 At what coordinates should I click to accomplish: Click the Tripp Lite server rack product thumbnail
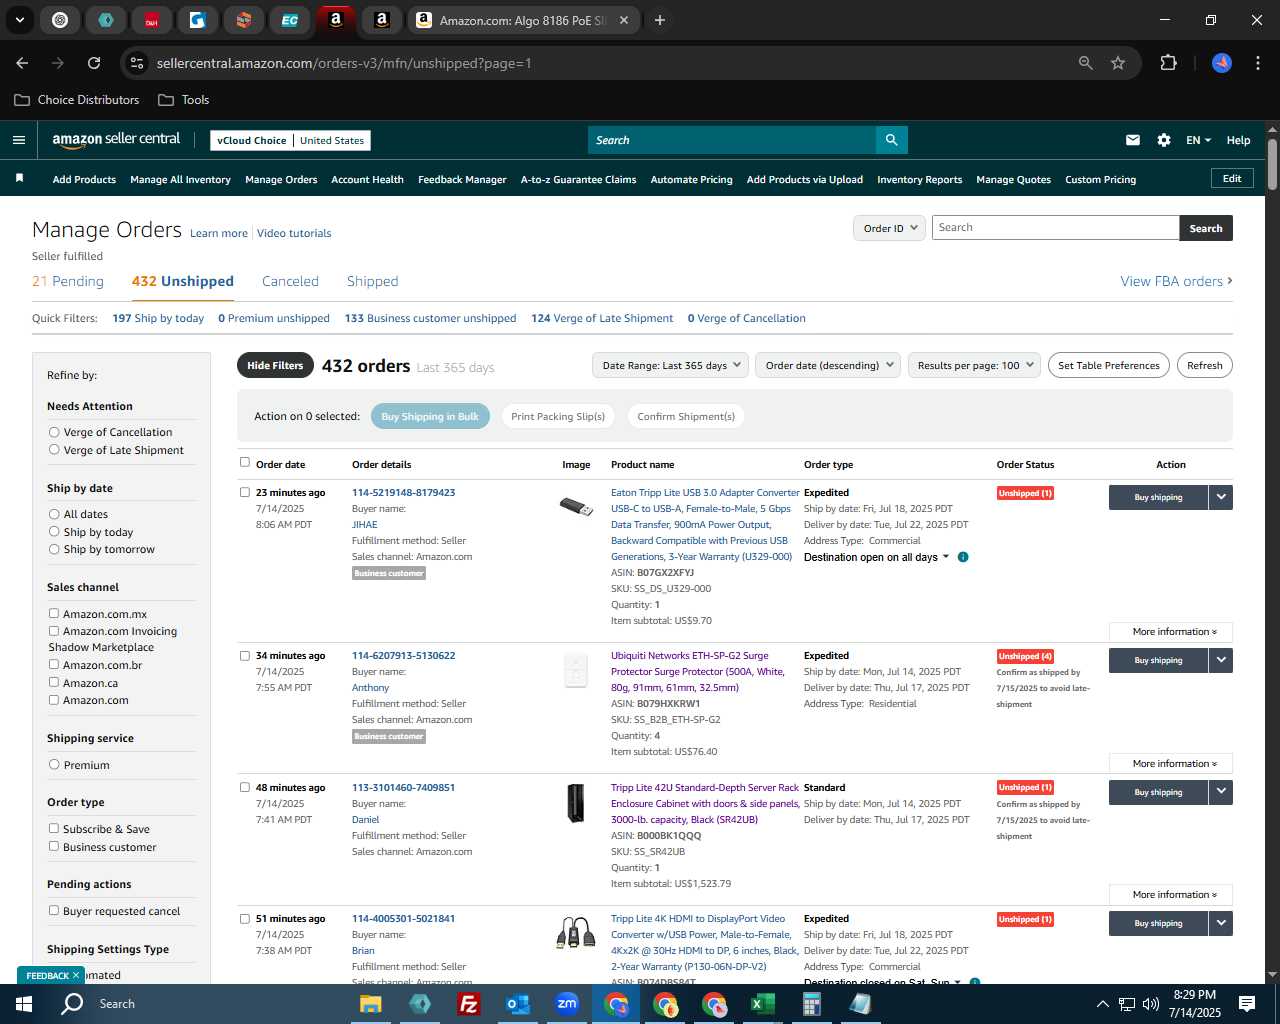[576, 803]
